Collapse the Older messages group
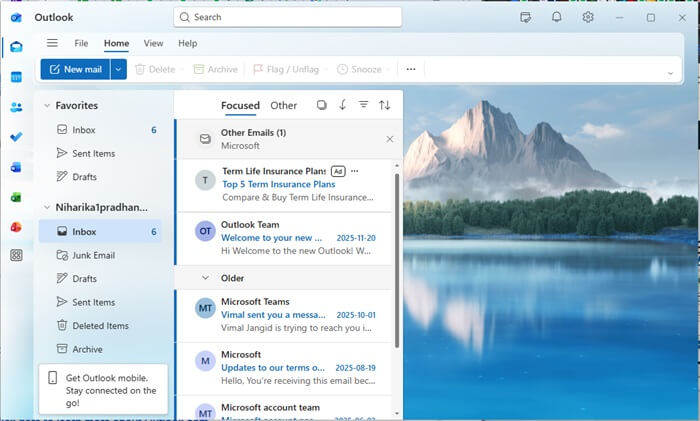The width and height of the screenshot is (700, 421). click(205, 278)
